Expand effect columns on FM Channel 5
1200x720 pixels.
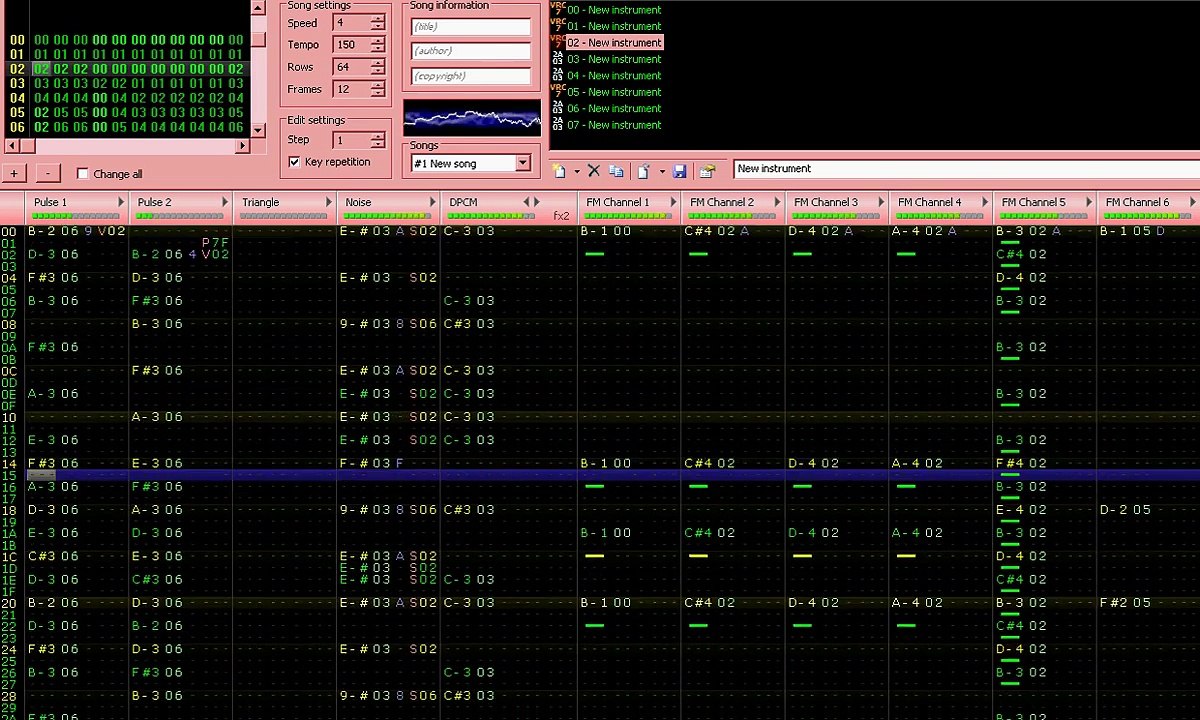tap(1087, 202)
